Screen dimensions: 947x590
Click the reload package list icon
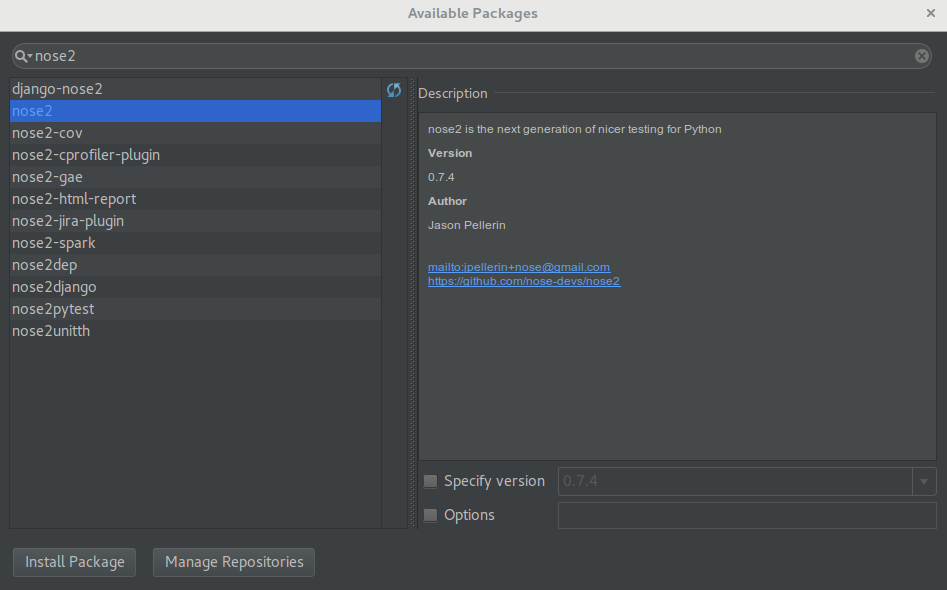[x=394, y=91]
